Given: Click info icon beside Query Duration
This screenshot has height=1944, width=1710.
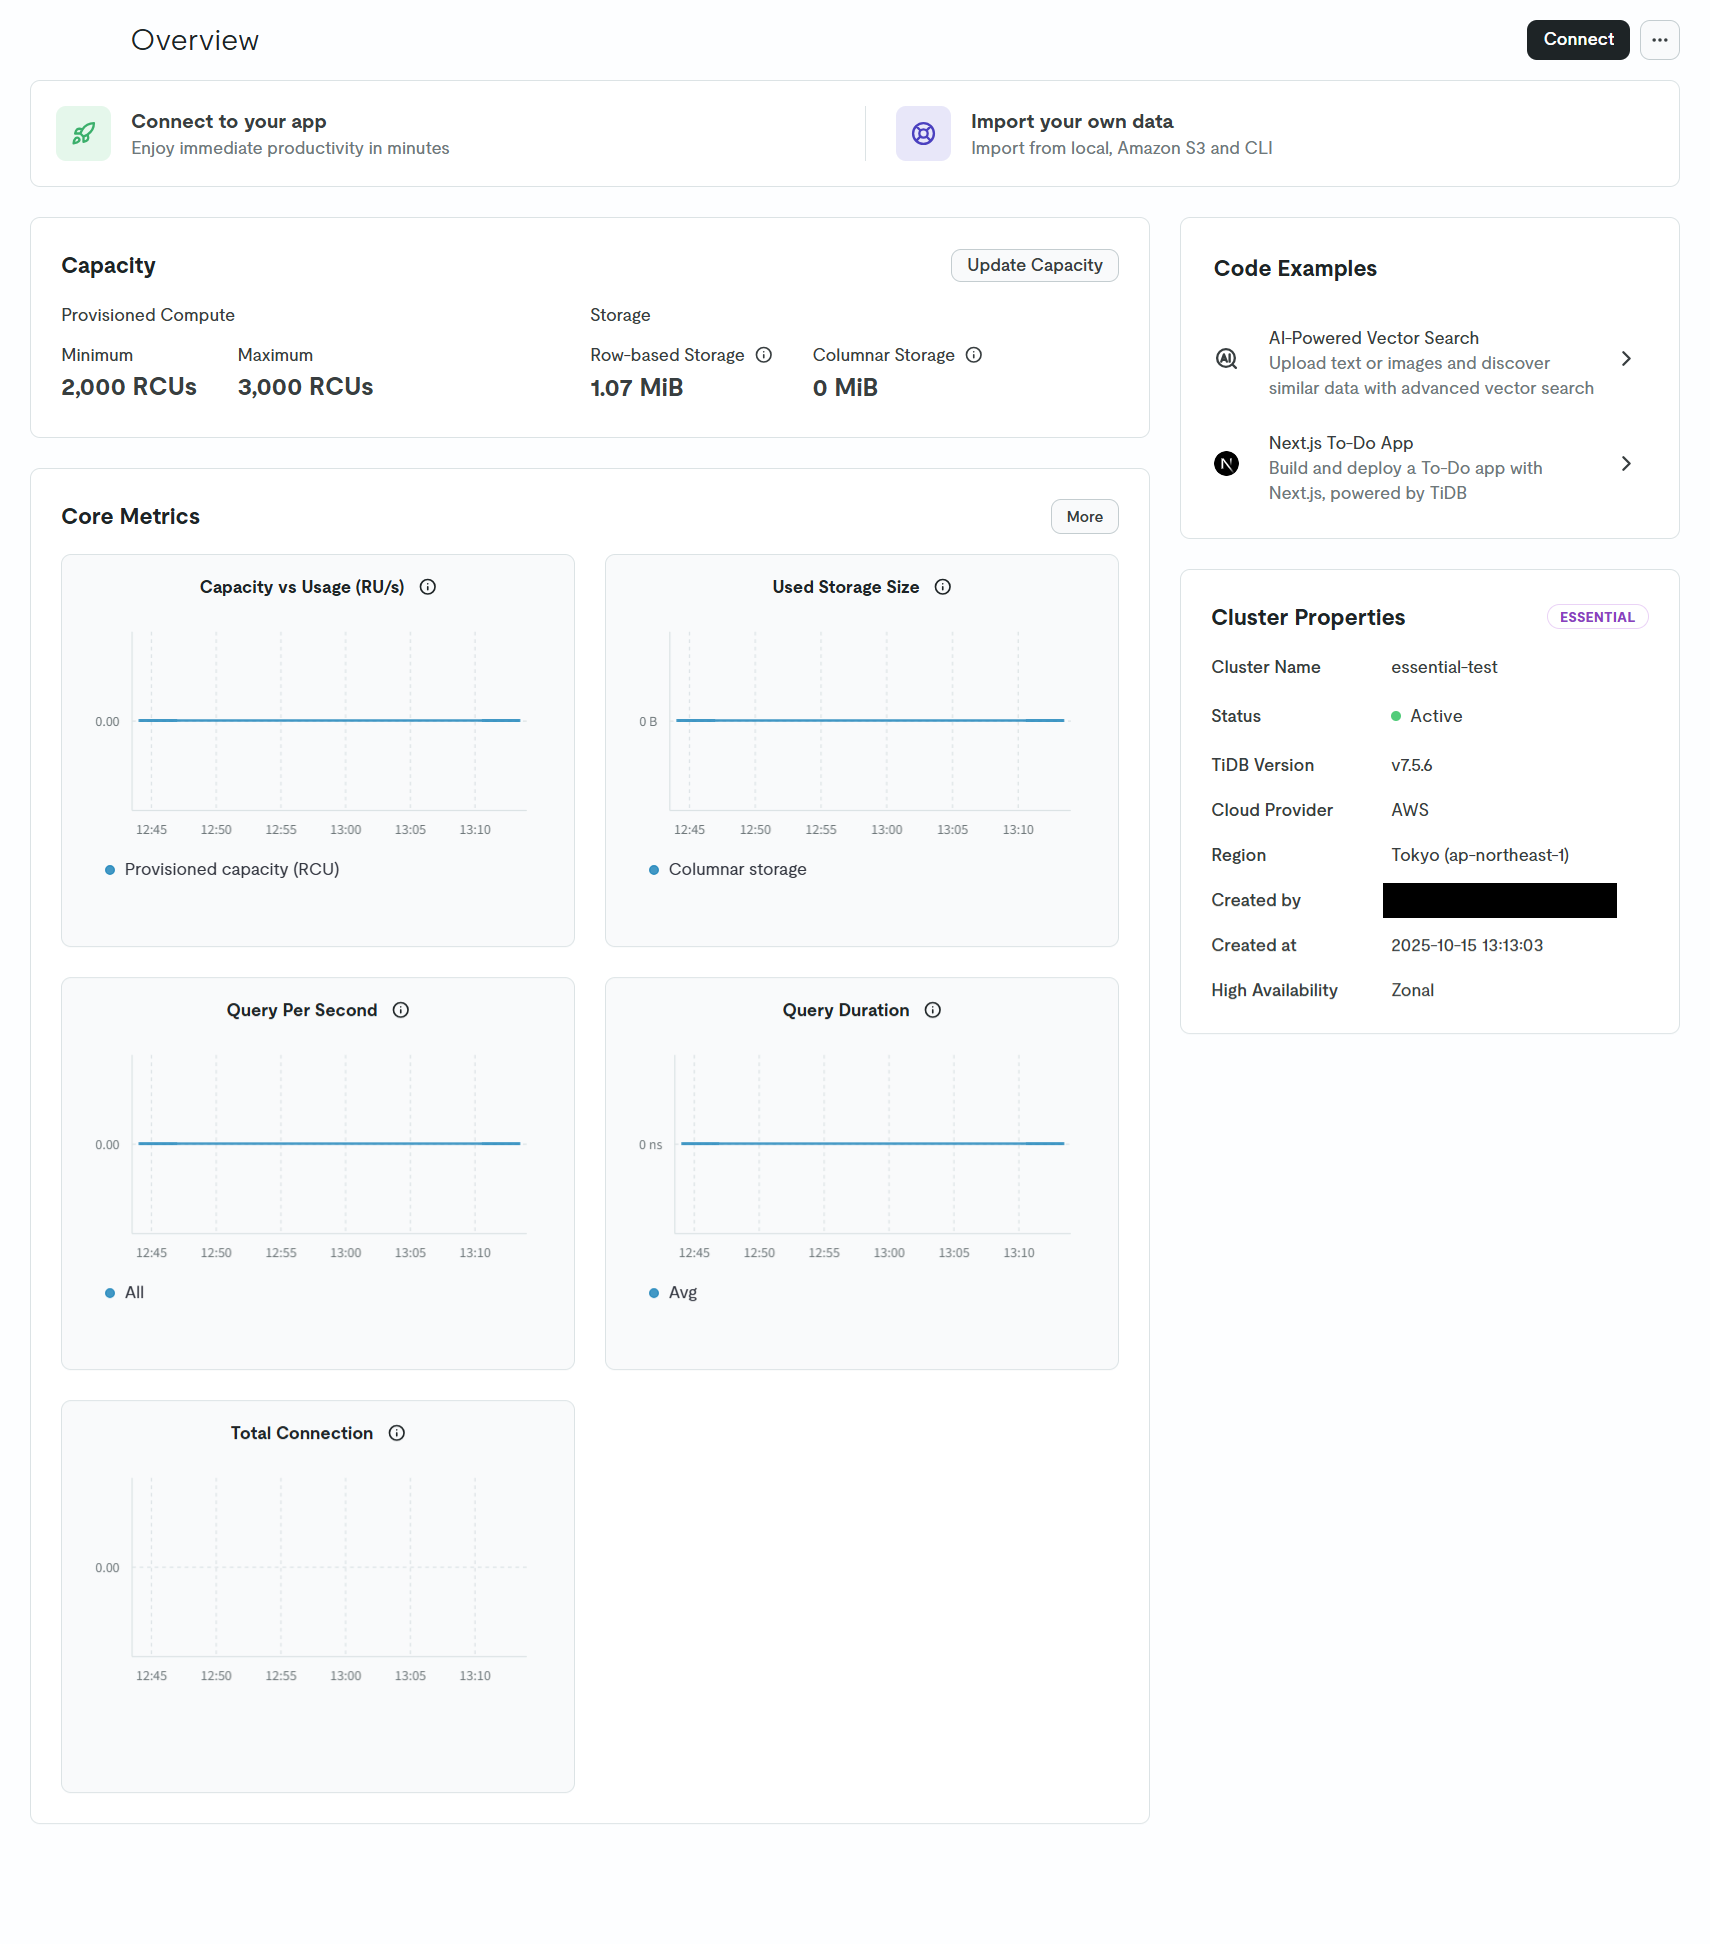Looking at the screenshot, I should pyautogui.click(x=933, y=1010).
